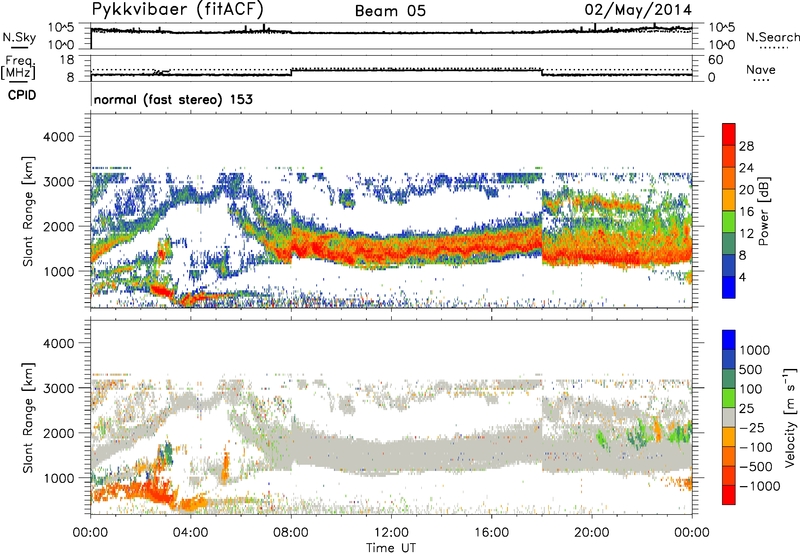Click the '4000' tick on power panel
This screenshot has width=800, height=554.
pos(58,137)
